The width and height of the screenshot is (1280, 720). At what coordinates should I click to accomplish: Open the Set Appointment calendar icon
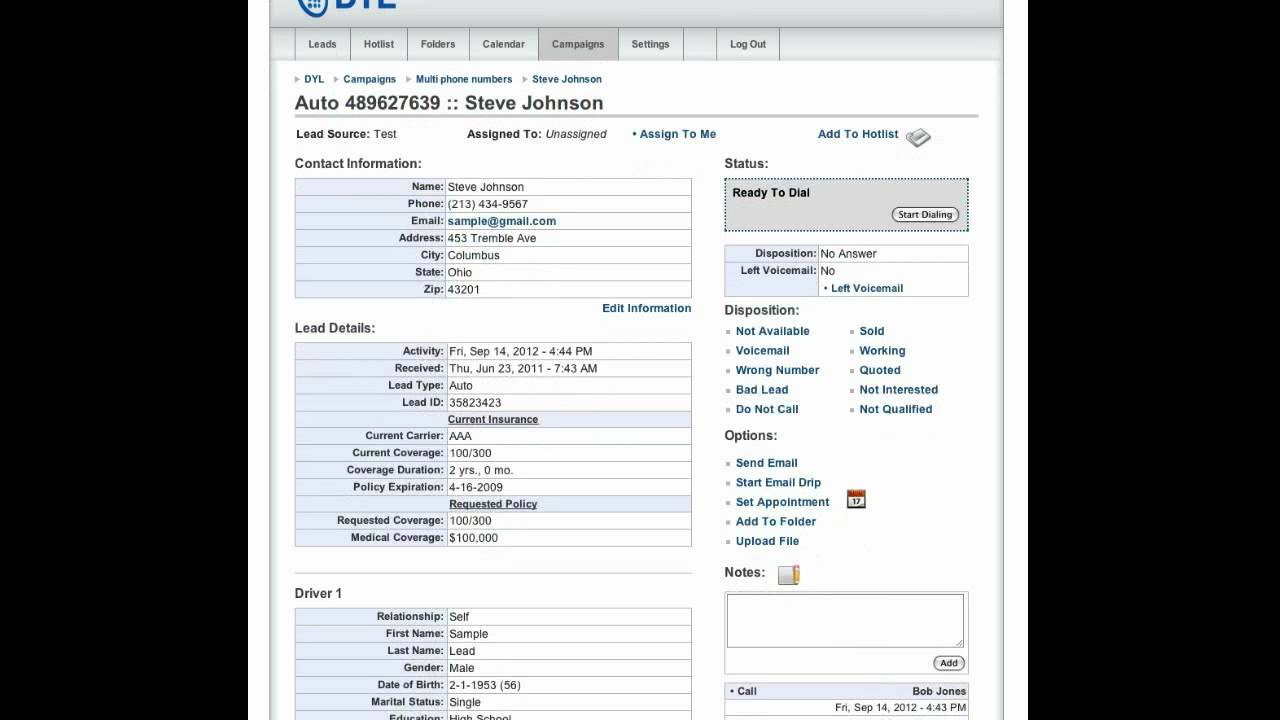856,499
